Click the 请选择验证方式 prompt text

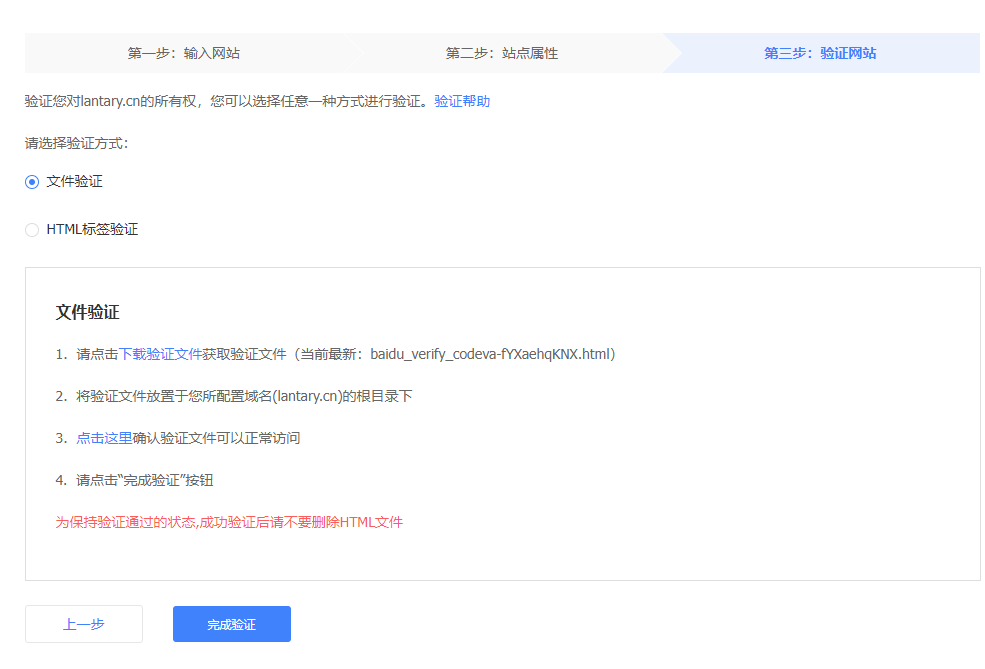pos(76,143)
